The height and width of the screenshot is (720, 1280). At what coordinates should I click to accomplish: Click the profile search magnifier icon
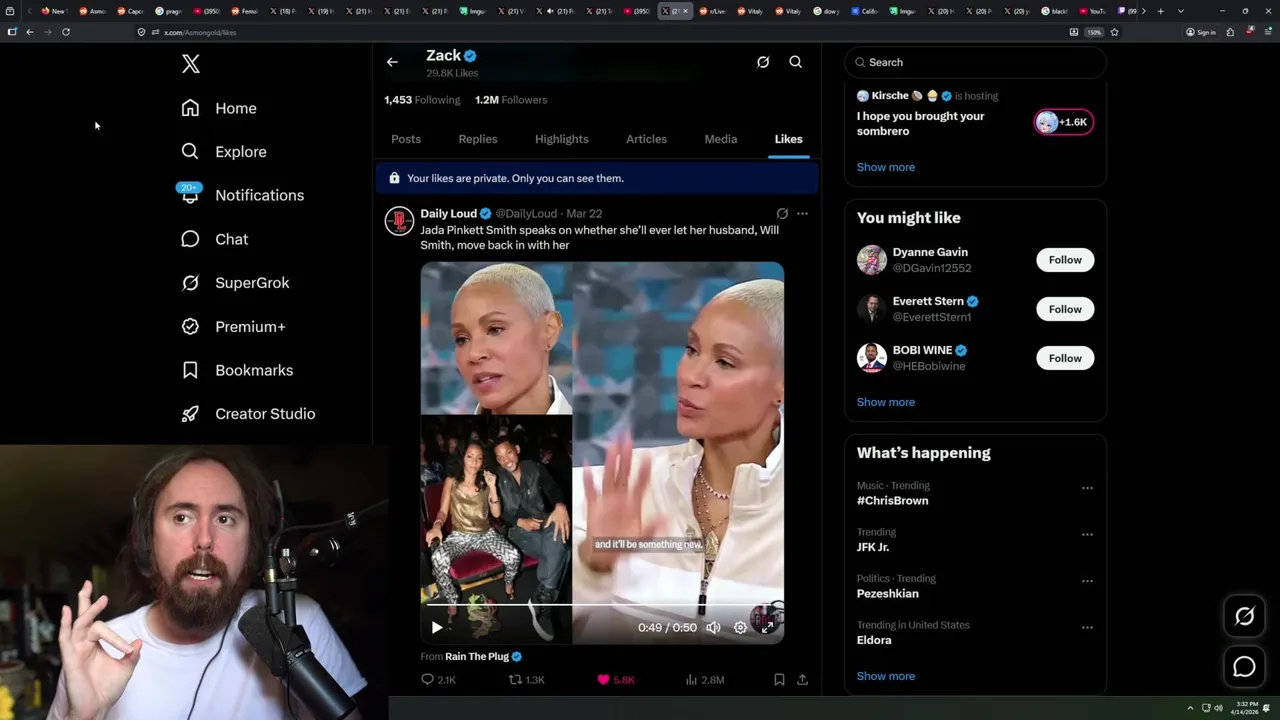click(x=796, y=62)
